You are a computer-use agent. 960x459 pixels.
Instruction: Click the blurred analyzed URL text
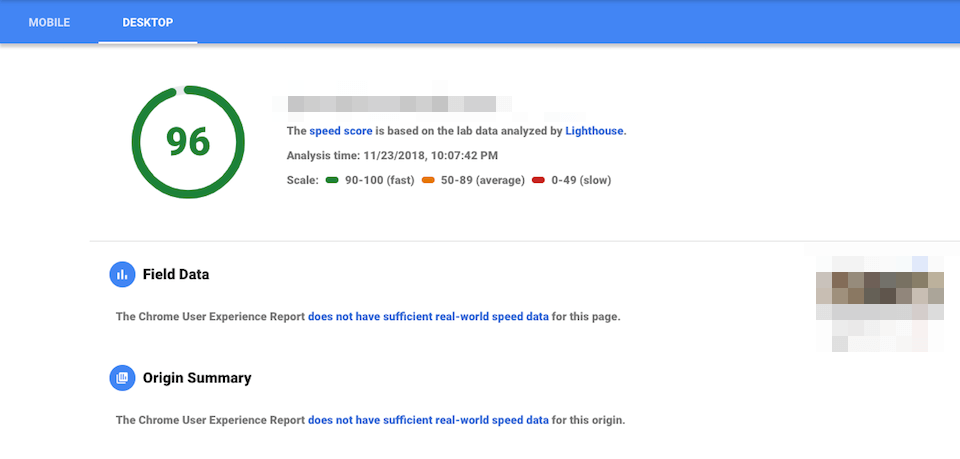[392, 104]
